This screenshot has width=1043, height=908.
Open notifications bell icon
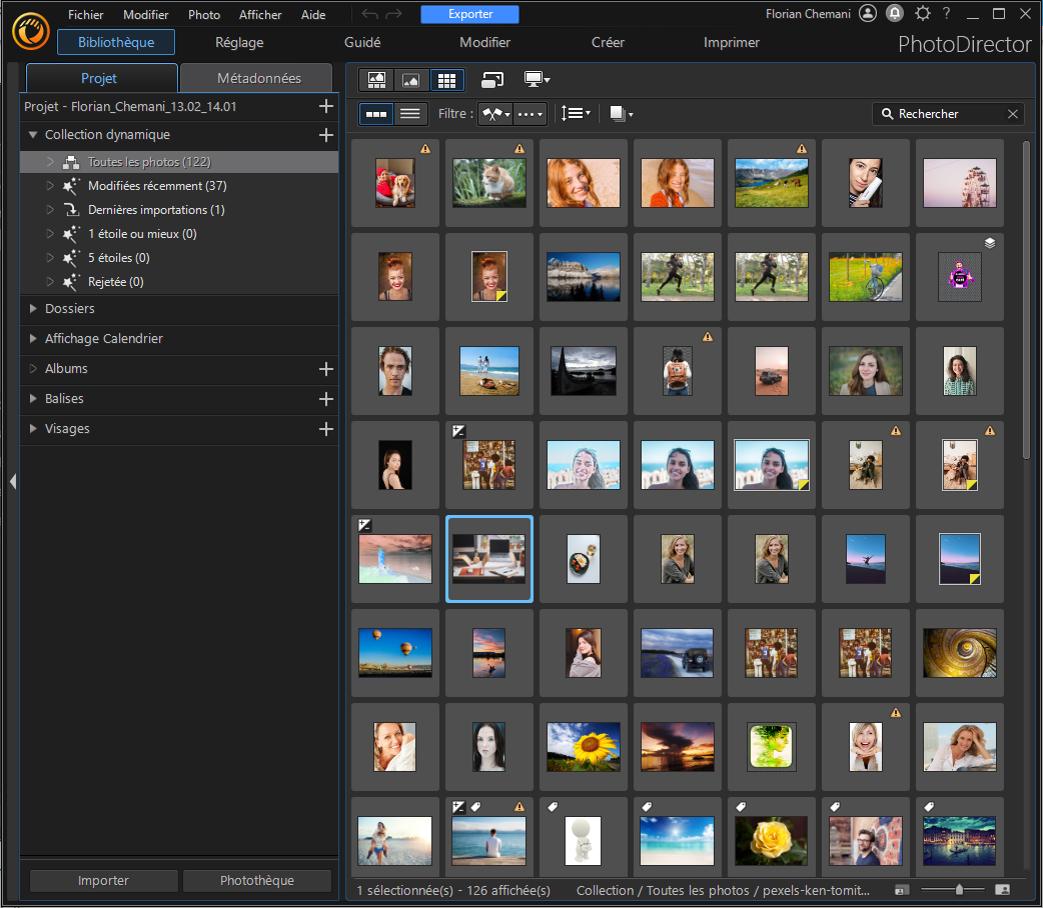[895, 14]
